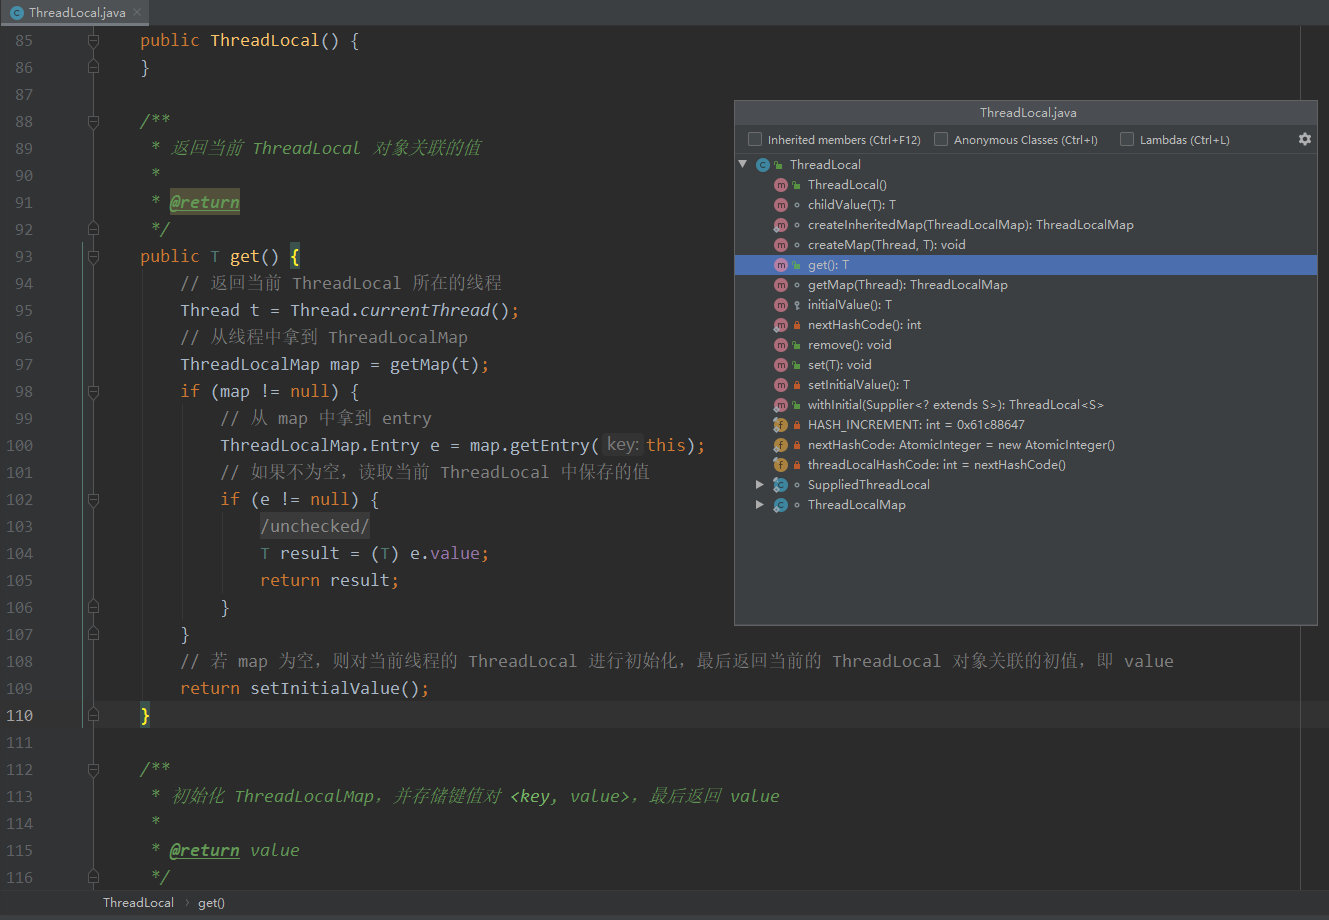
Task: Select ThreadLocal.java editor tab
Action: point(76,13)
